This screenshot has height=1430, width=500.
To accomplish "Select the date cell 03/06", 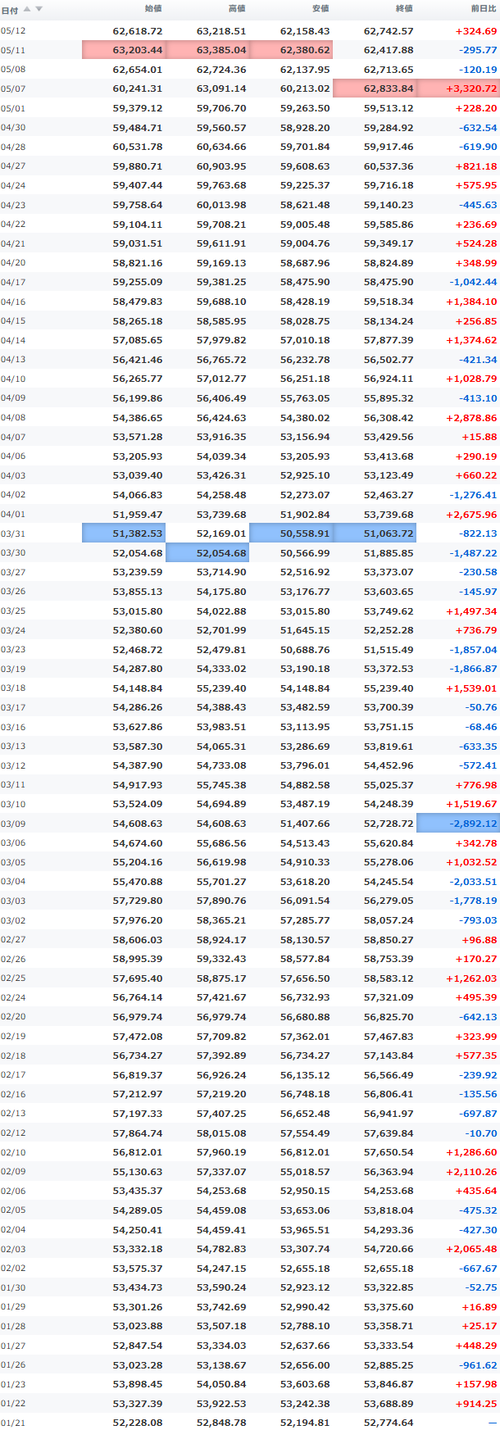I will [11, 842].
